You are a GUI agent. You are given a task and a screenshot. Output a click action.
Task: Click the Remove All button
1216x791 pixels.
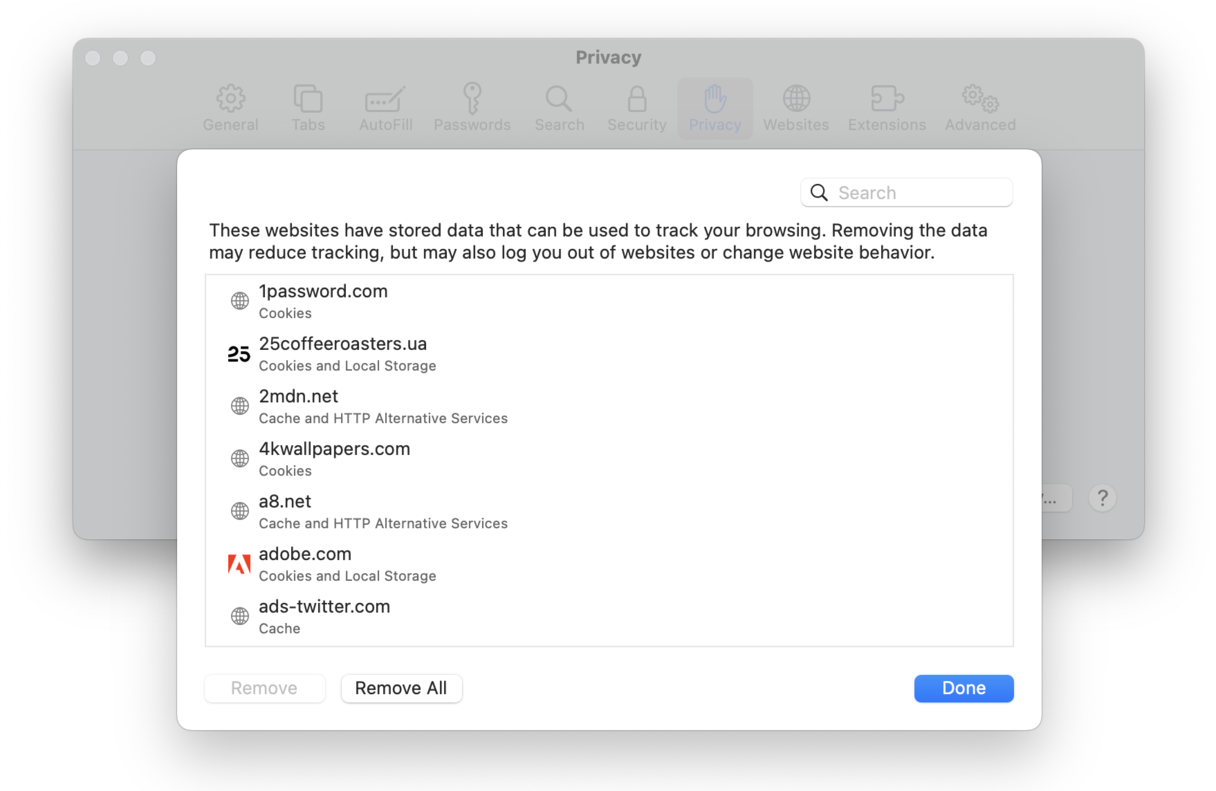[401, 688]
